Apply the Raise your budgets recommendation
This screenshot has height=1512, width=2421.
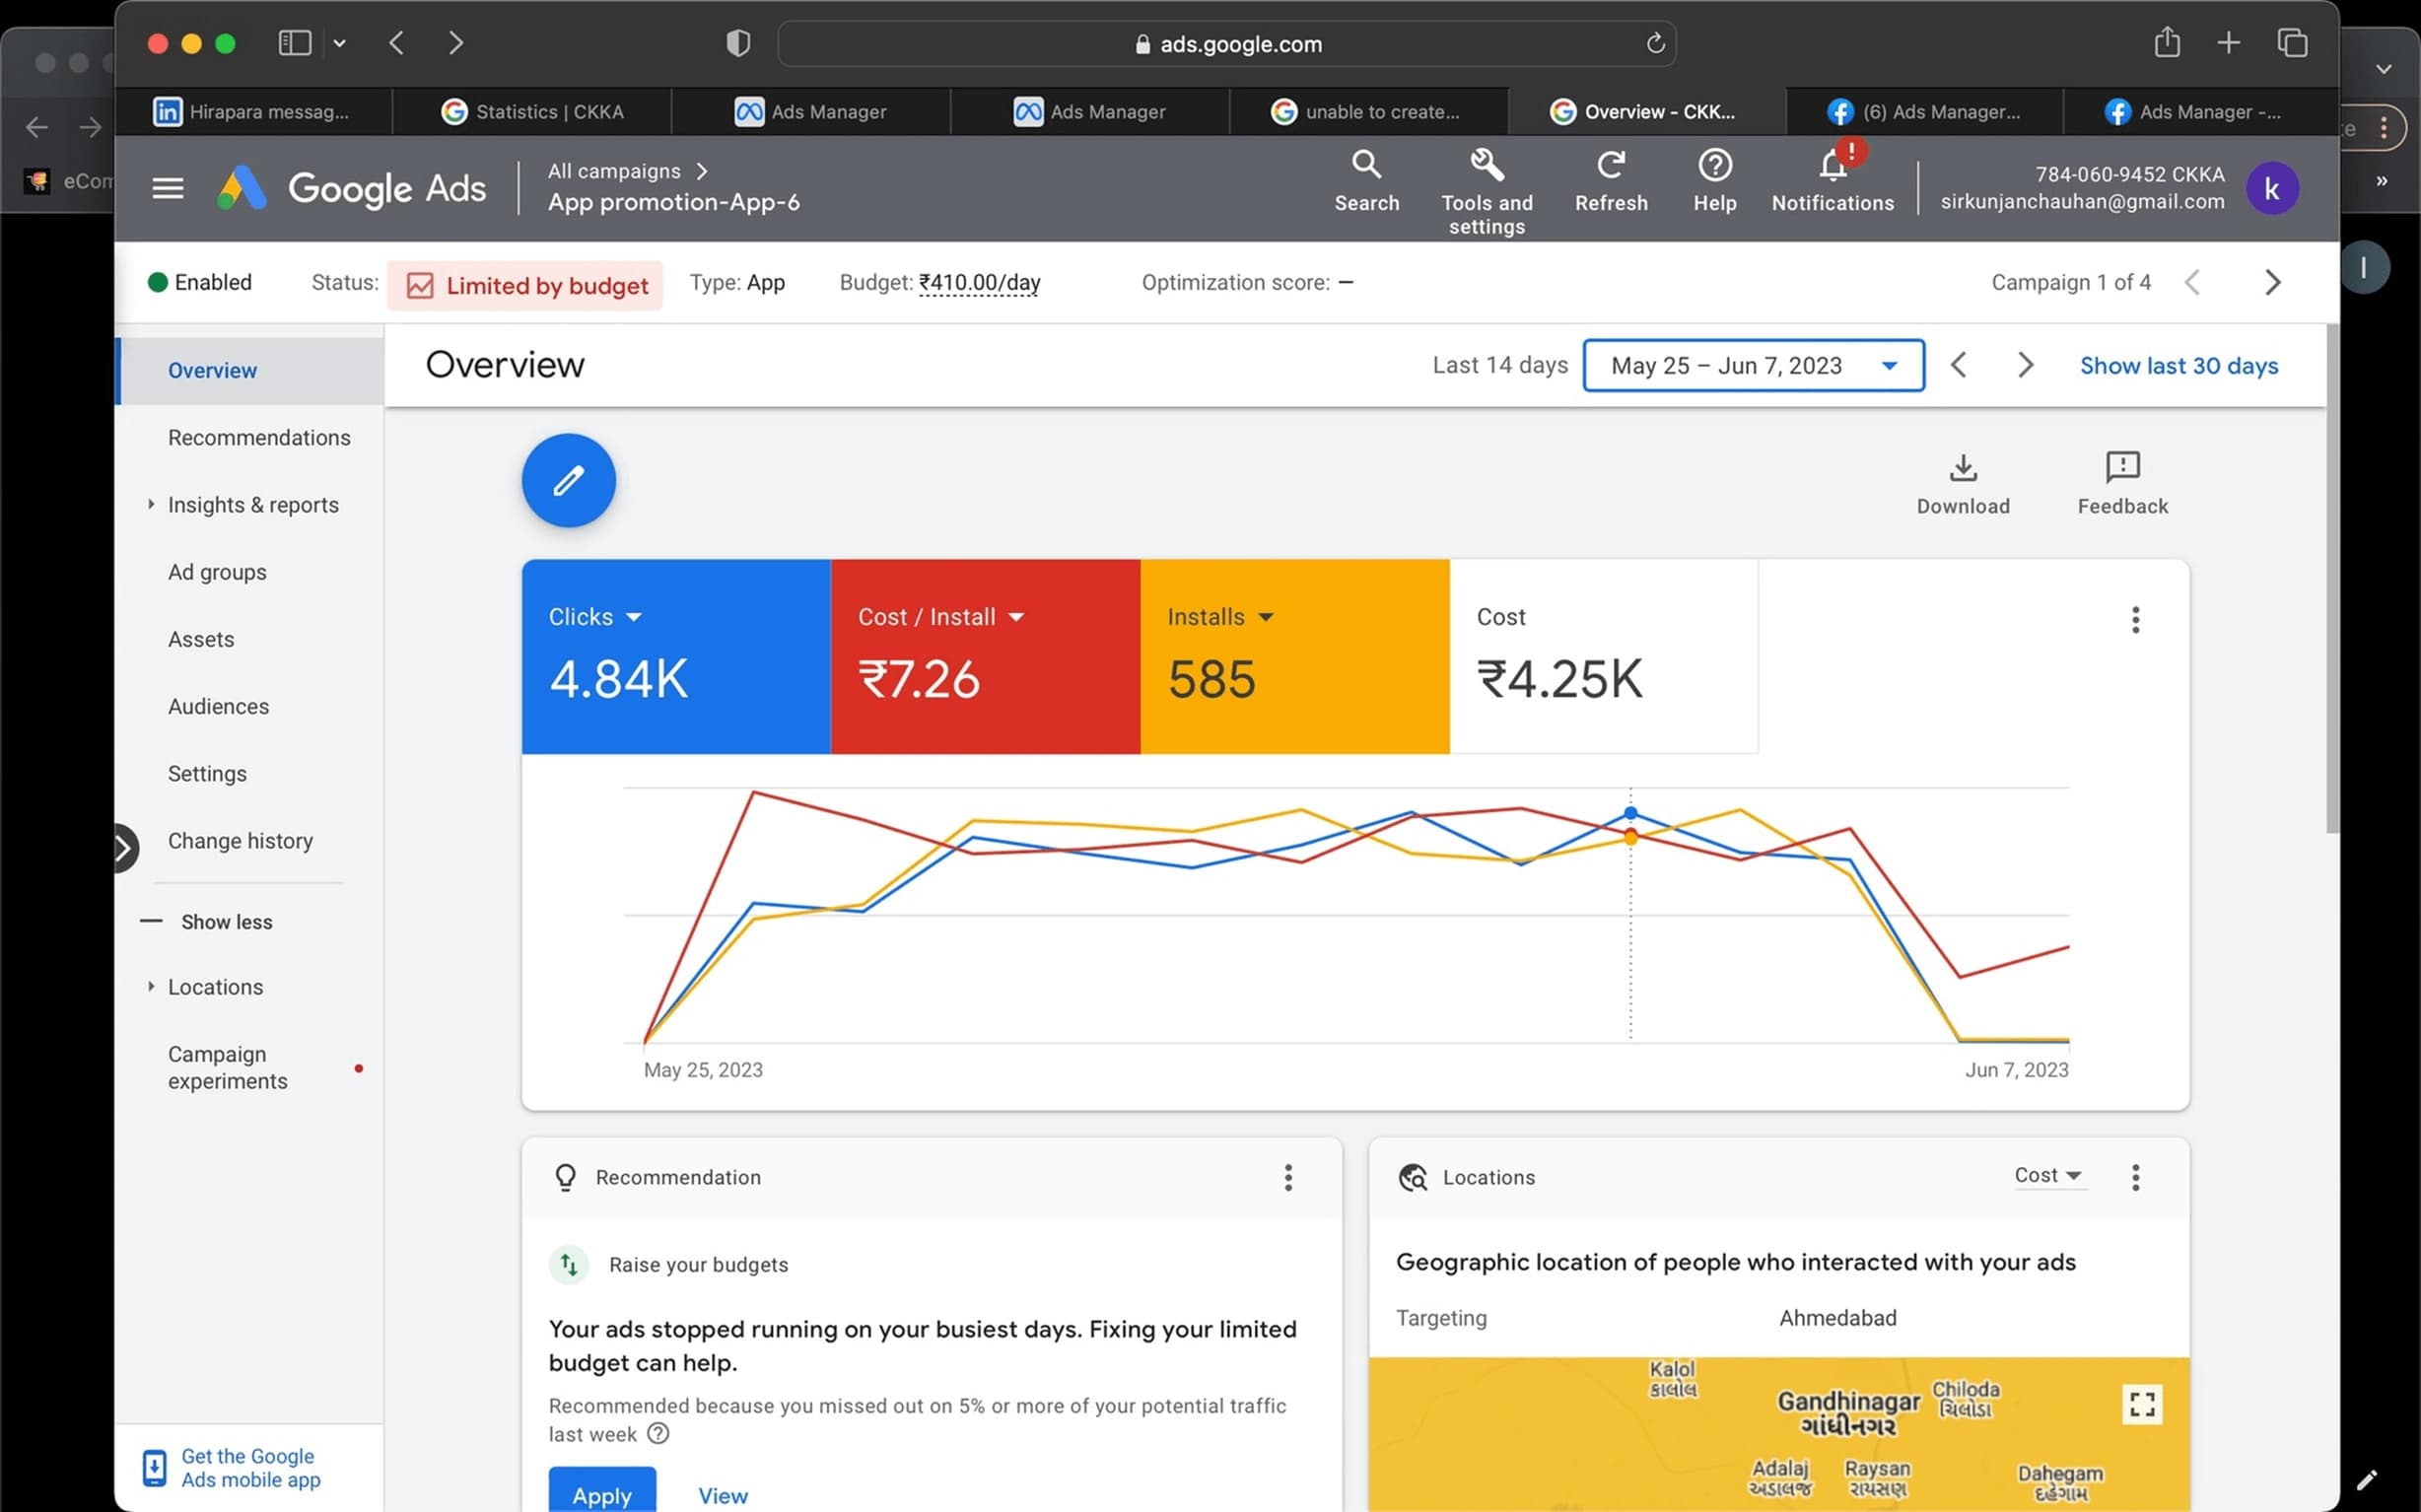tap(601, 1494)
